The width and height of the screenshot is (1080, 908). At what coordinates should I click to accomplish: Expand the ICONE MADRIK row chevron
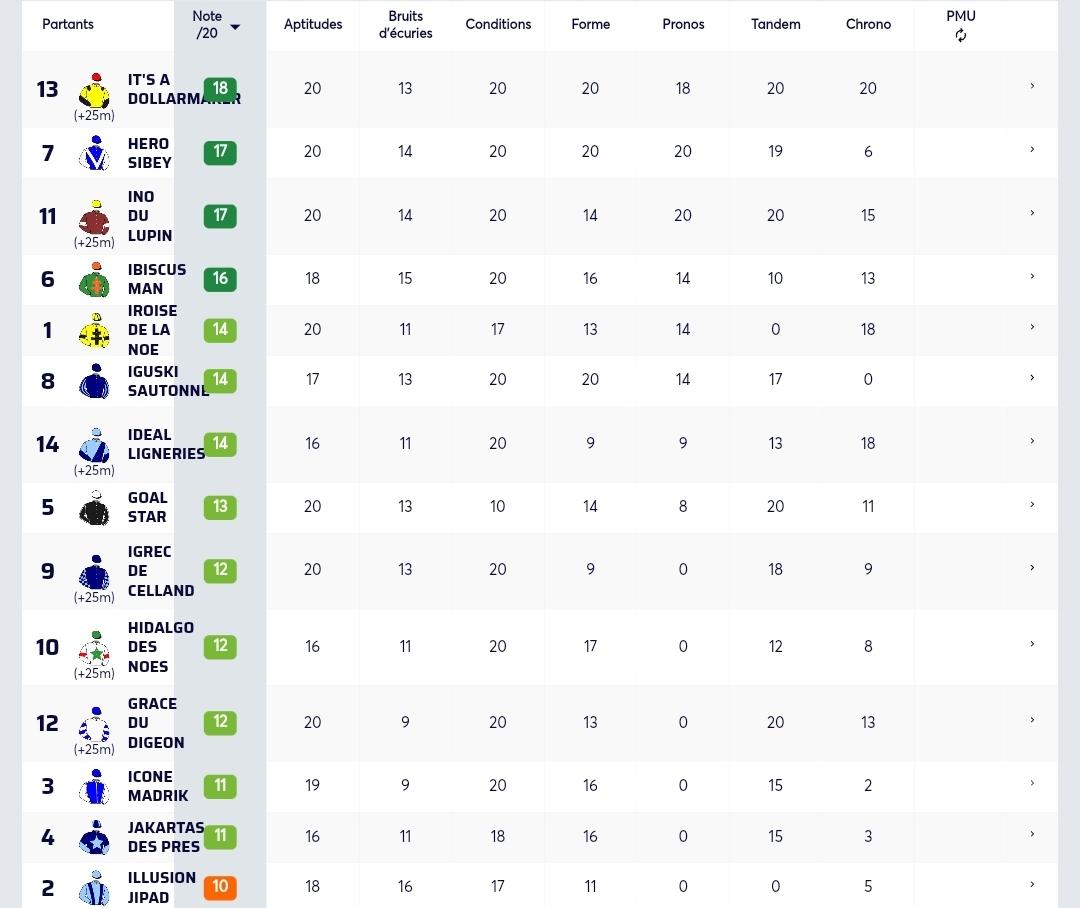(1032, 783)
